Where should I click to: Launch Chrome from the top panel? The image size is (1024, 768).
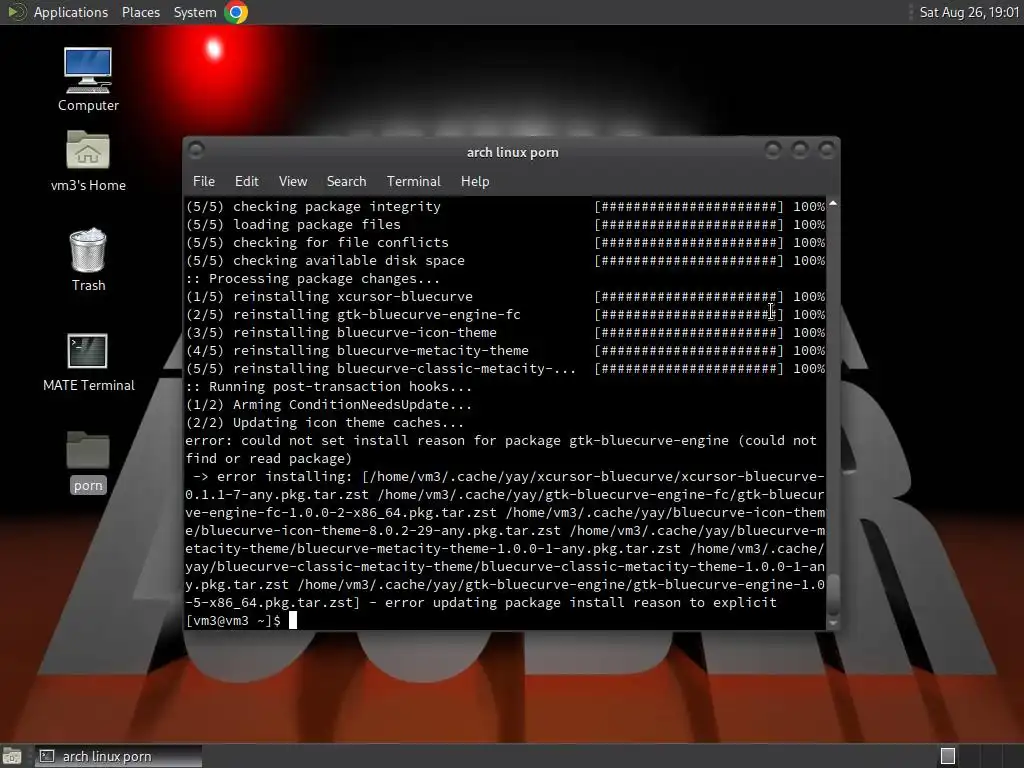coord(236,12)
